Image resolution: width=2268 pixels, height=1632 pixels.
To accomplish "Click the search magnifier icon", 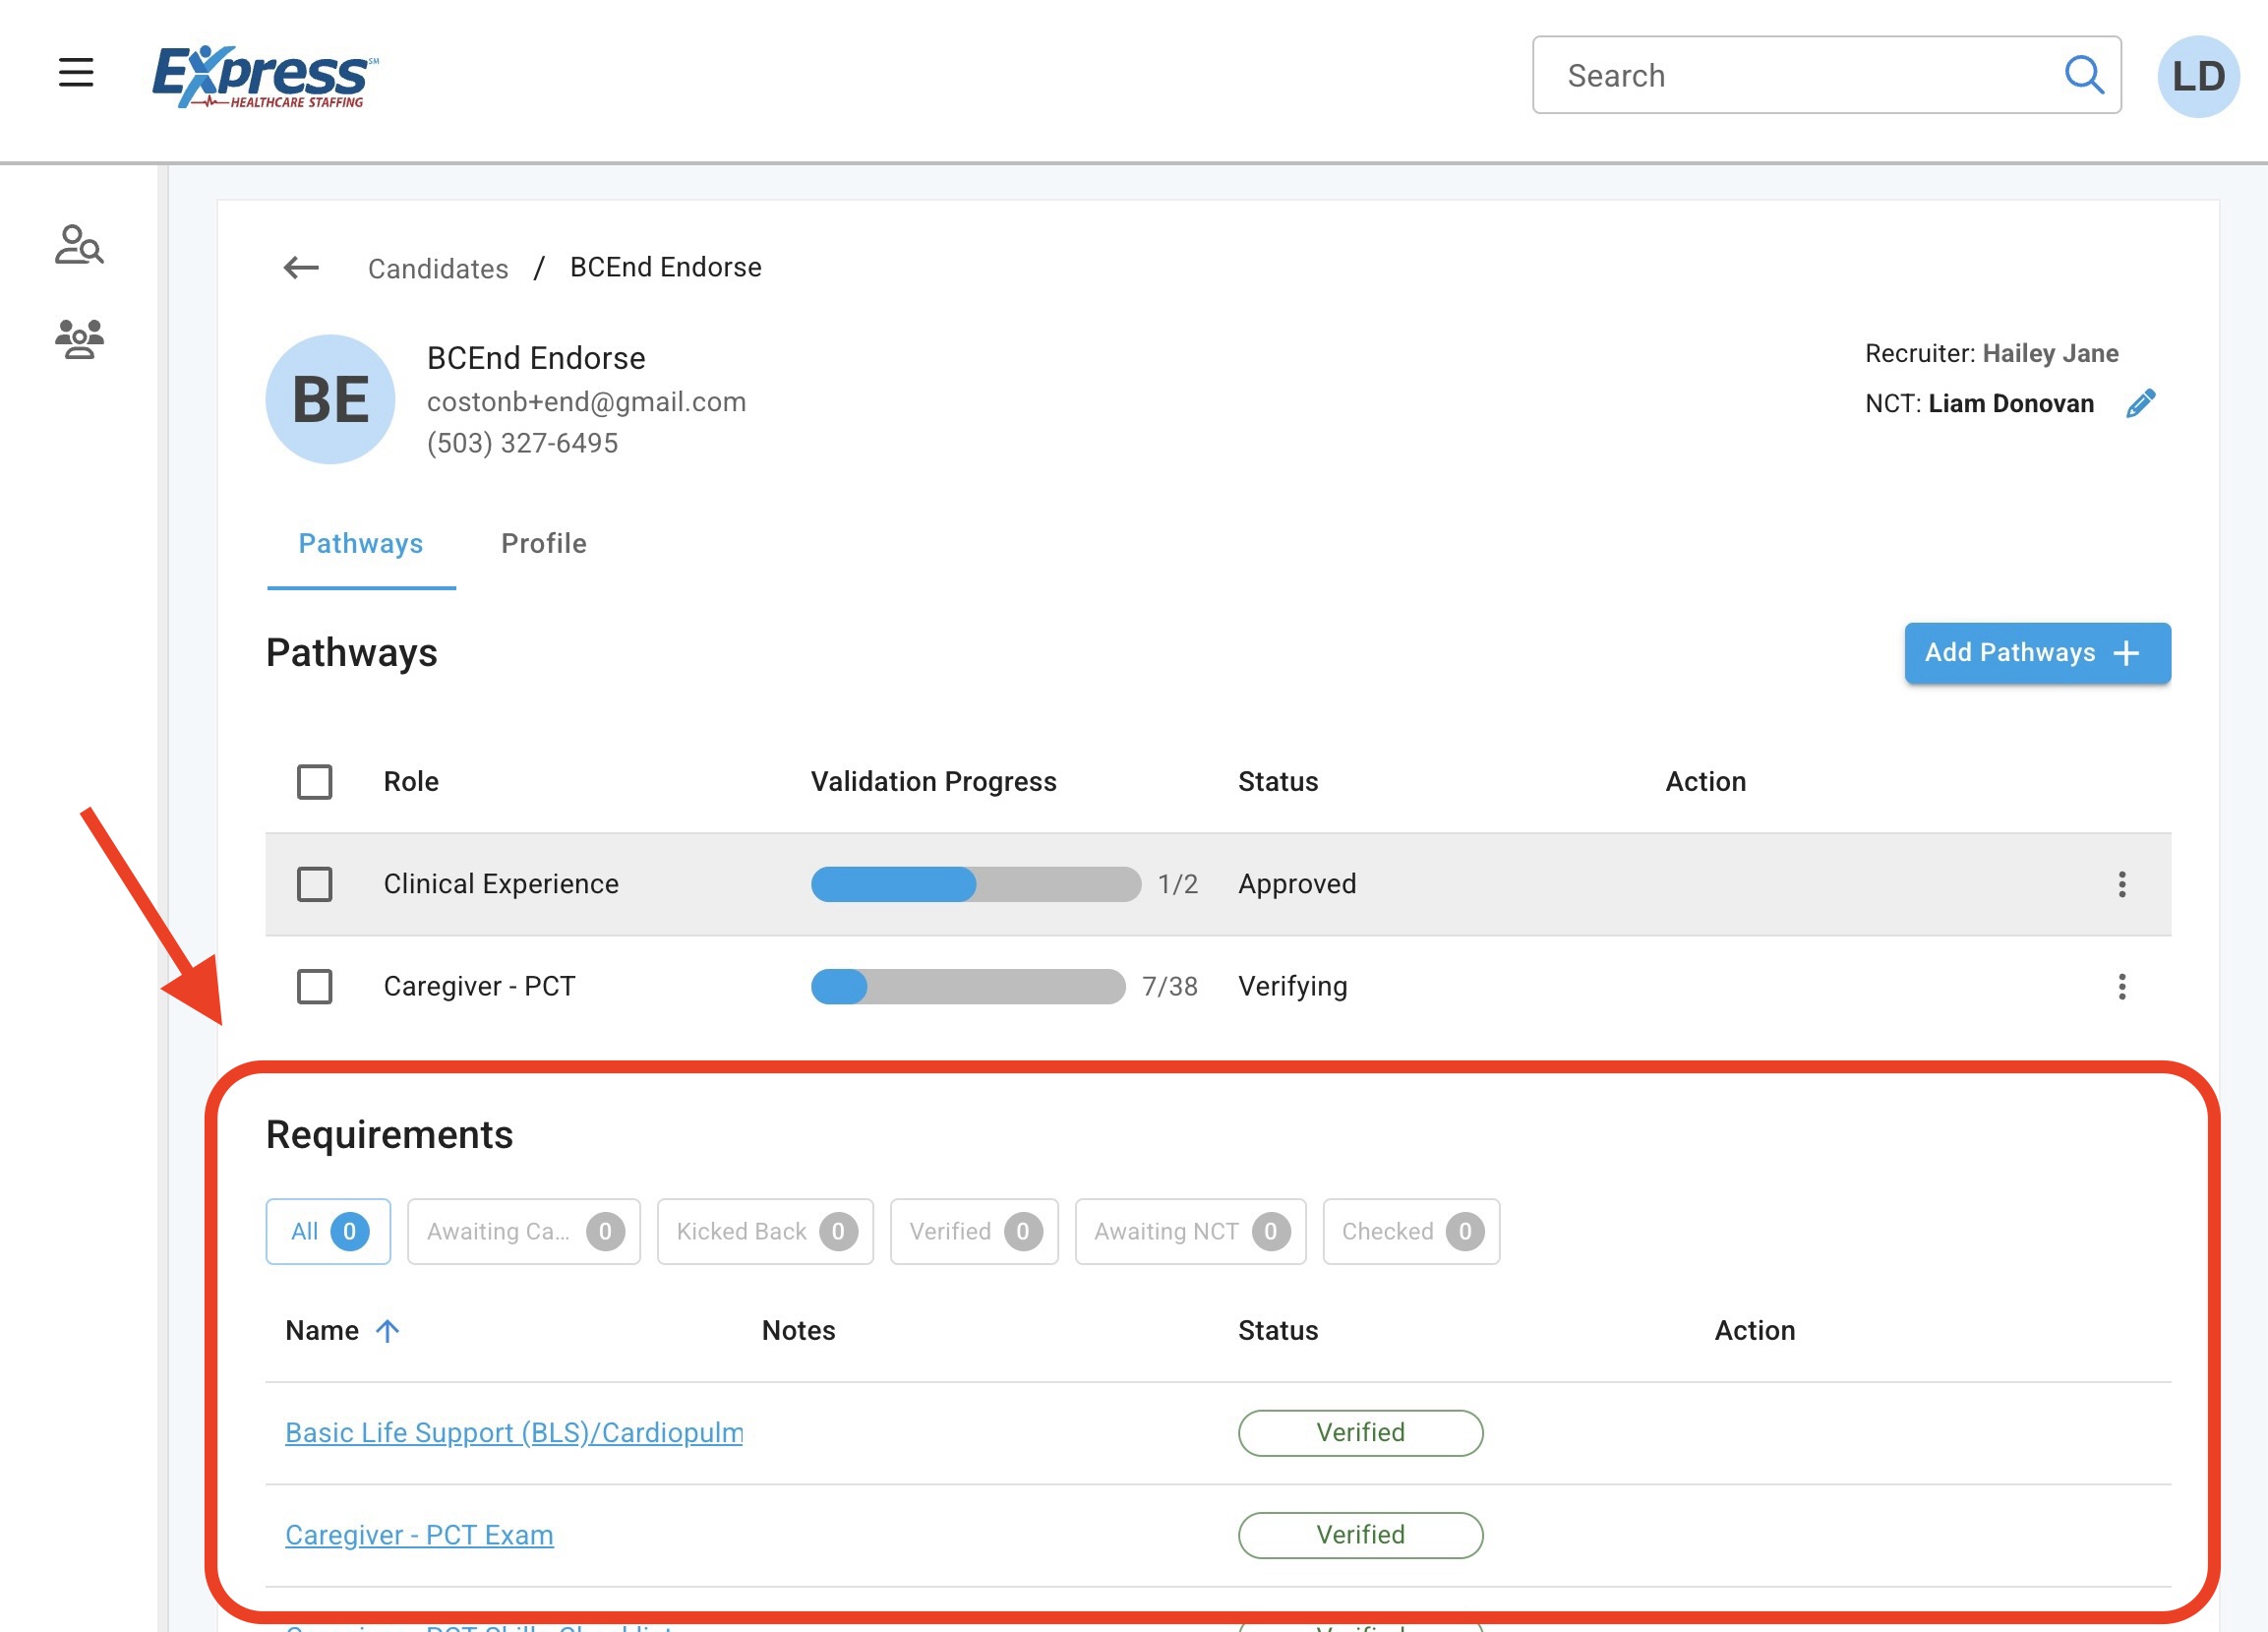I will pos(2084,75).
